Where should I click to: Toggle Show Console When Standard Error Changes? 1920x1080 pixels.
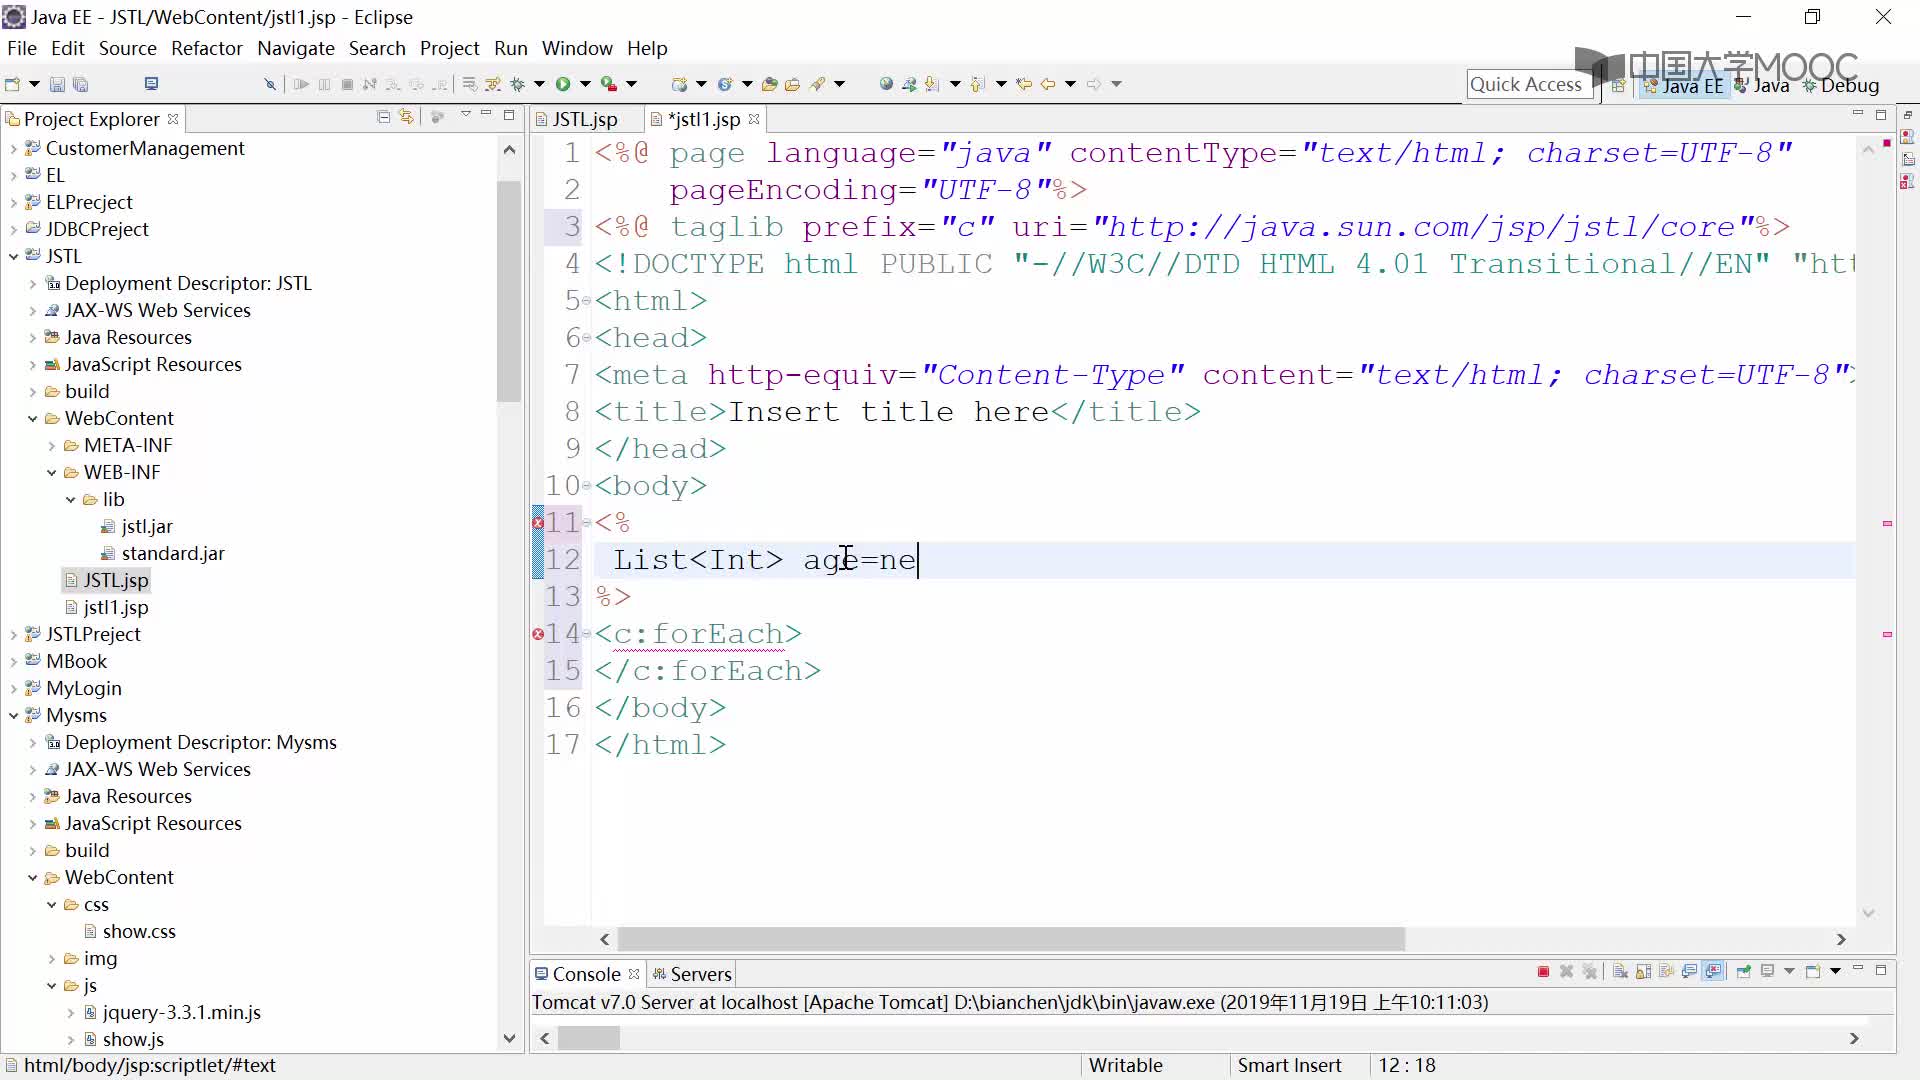pos(1713,971)
